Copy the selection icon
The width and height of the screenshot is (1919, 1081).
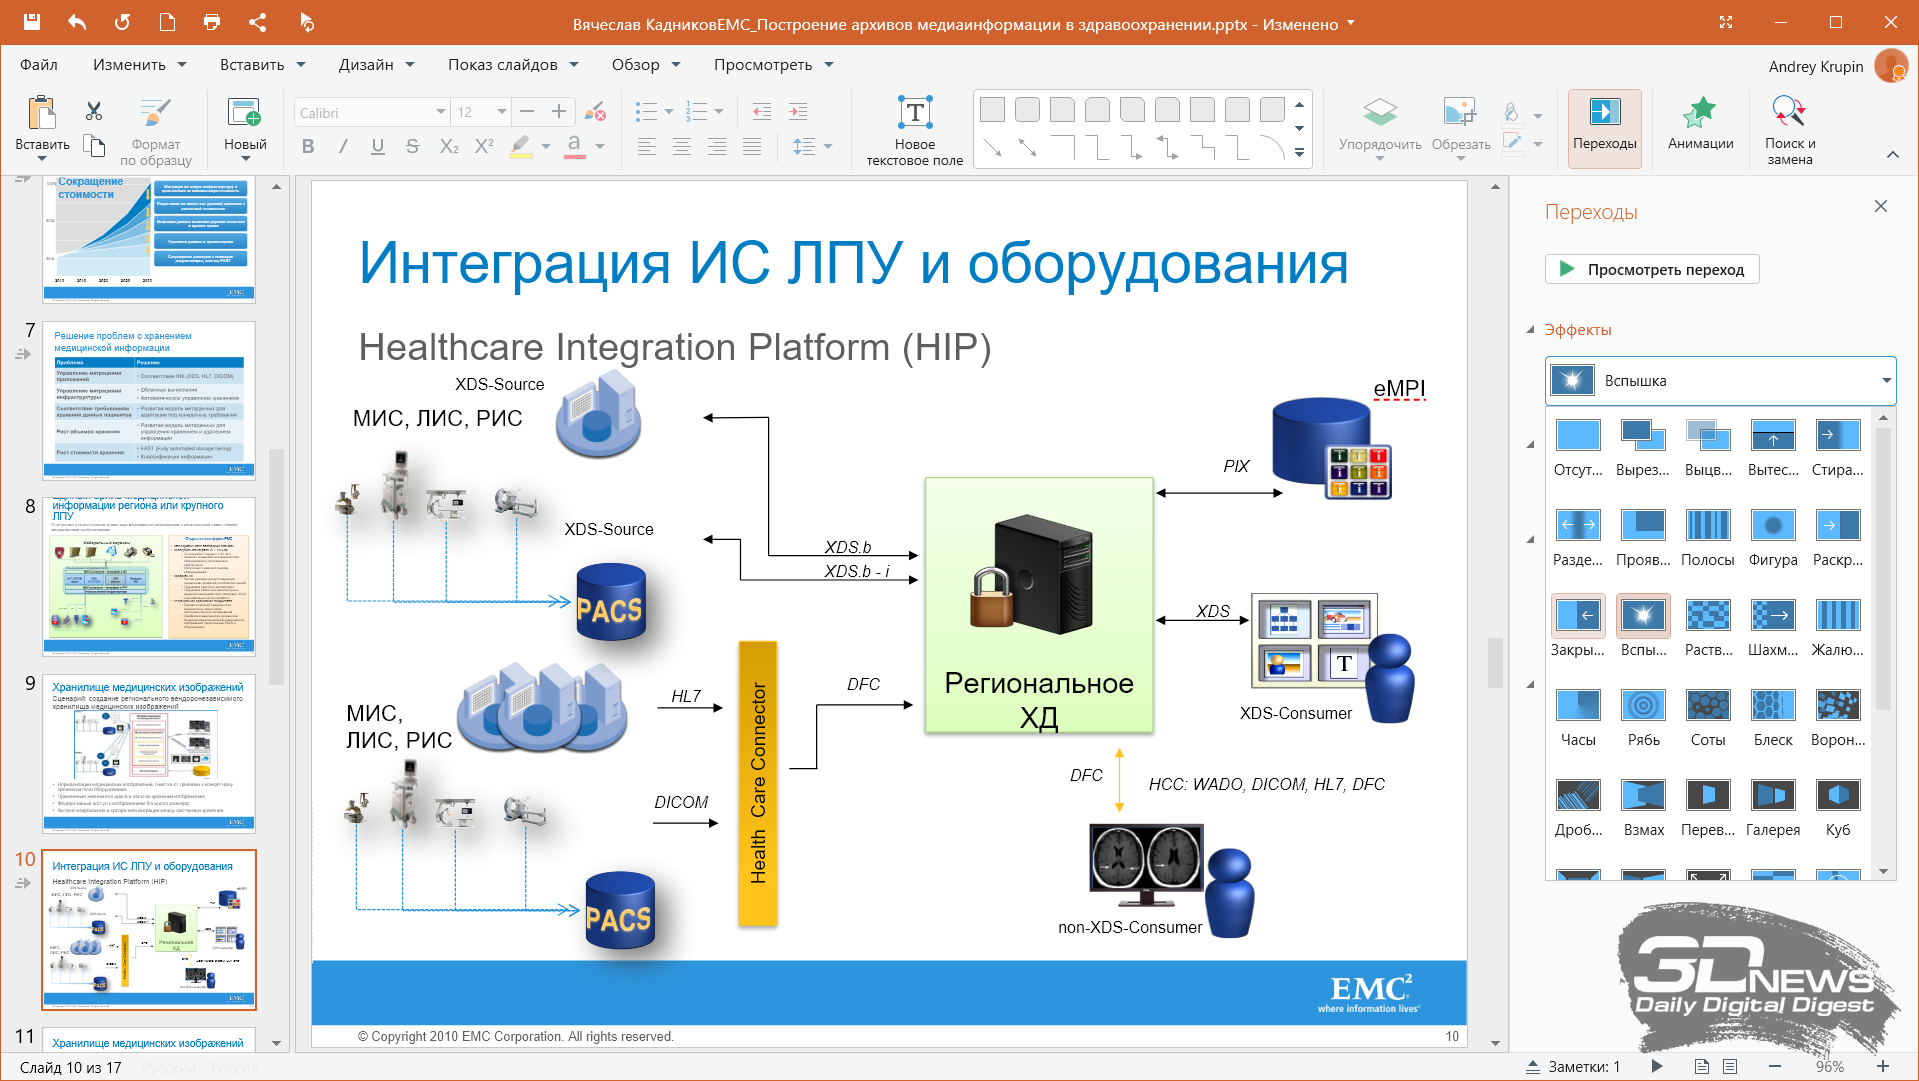coord(94,146)
